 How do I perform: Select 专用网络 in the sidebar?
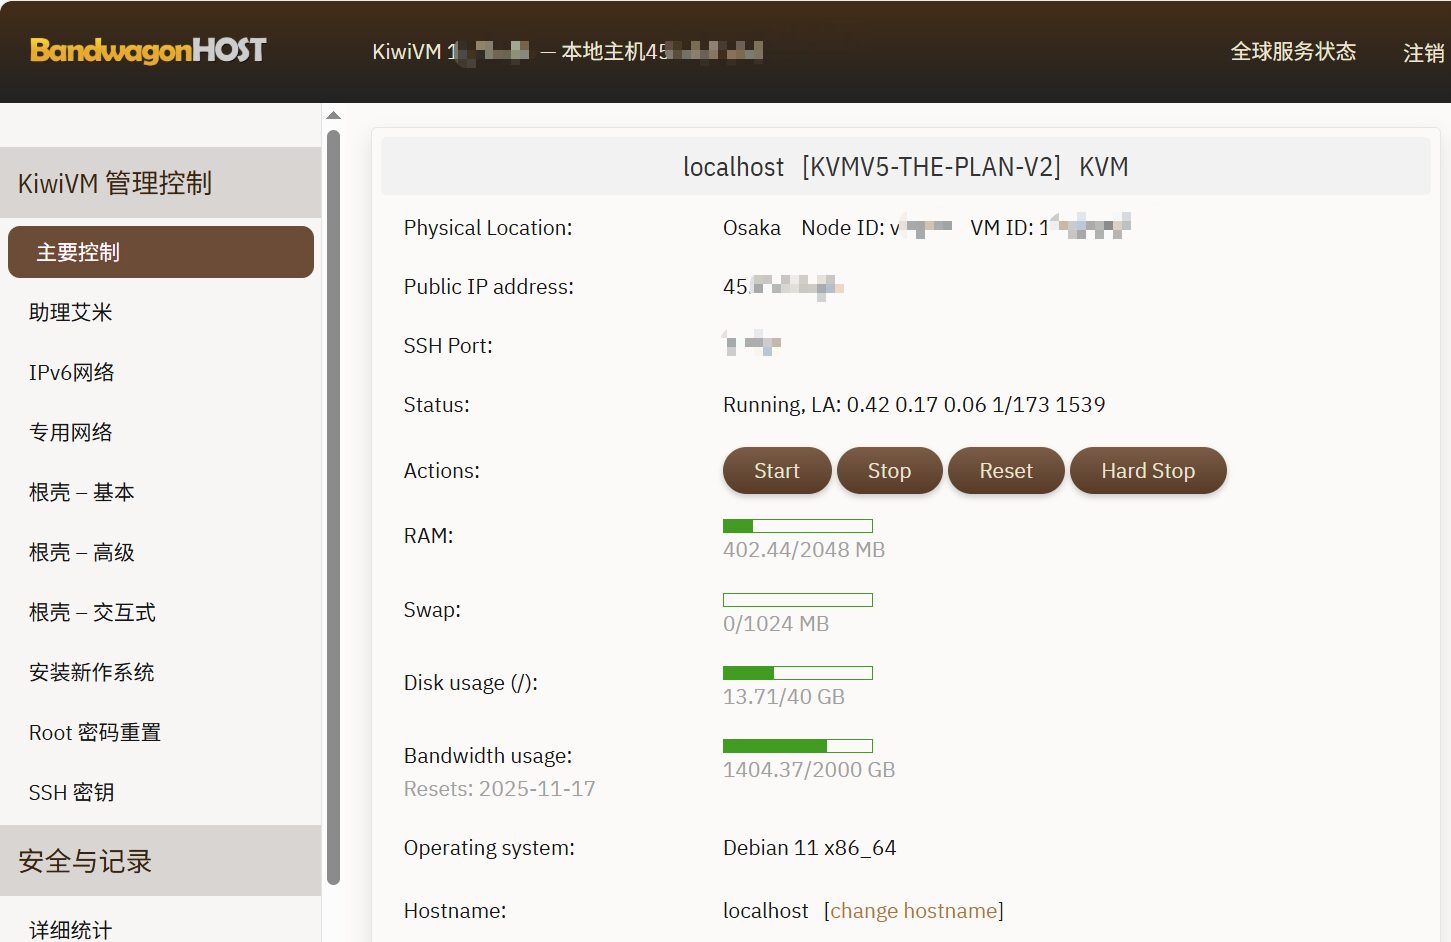[x=71, y=432]
